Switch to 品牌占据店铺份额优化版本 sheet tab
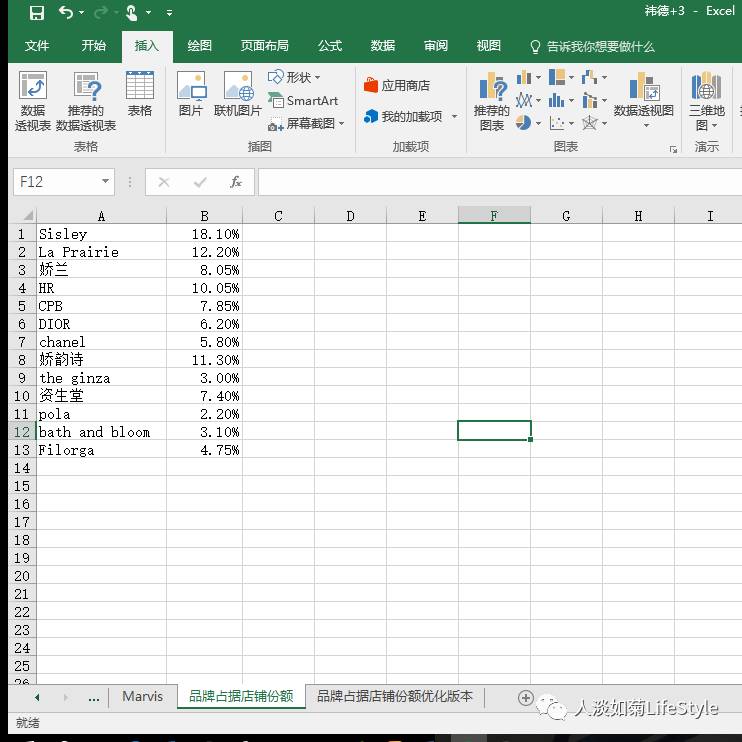Screen dimensions: 742x742 (x=395, y=696)
